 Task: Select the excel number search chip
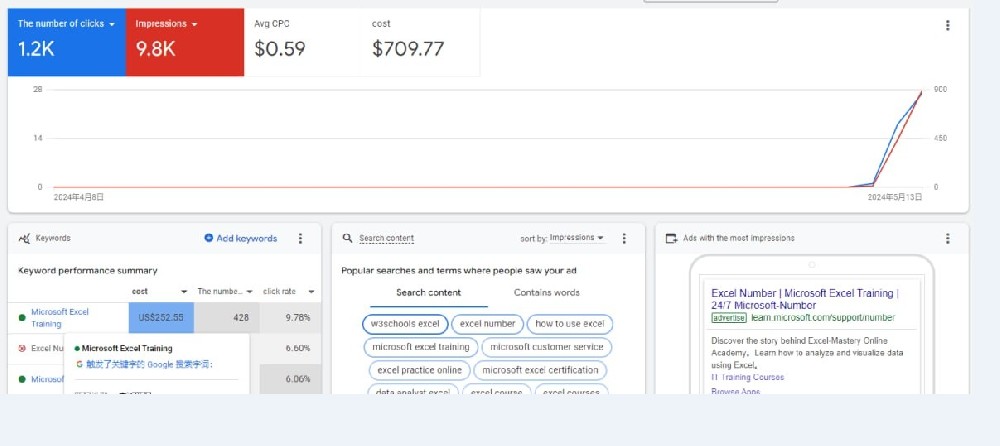coord(487,324)
